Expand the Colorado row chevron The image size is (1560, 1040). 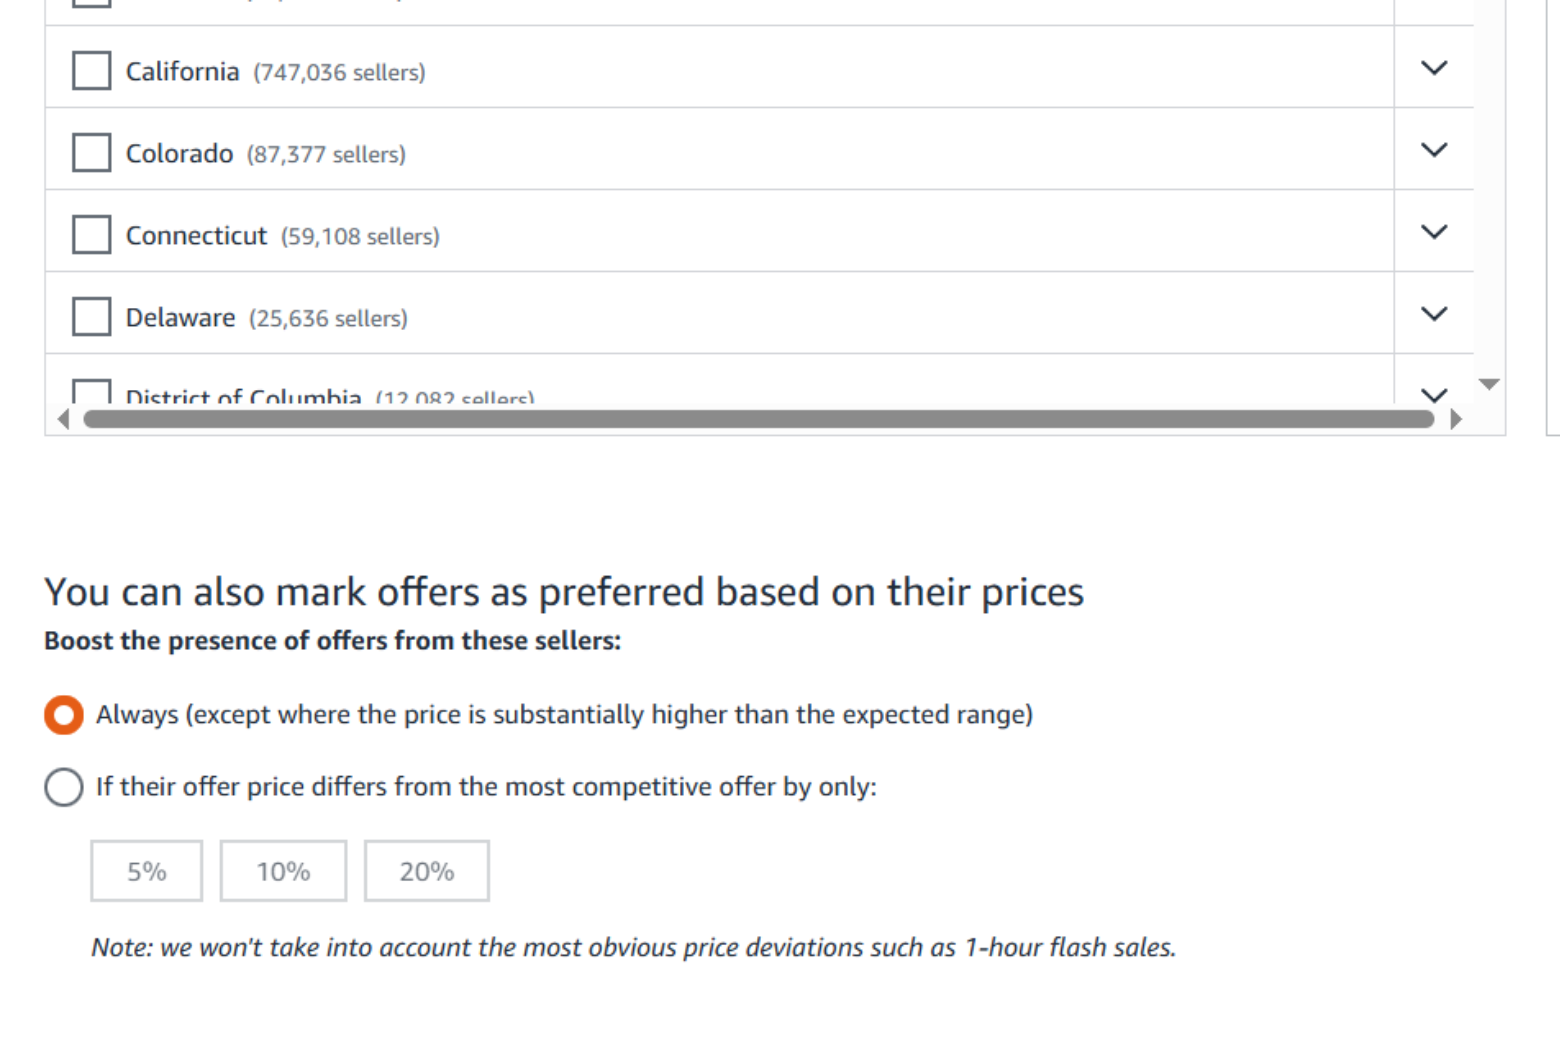[x=1434, y=150]
